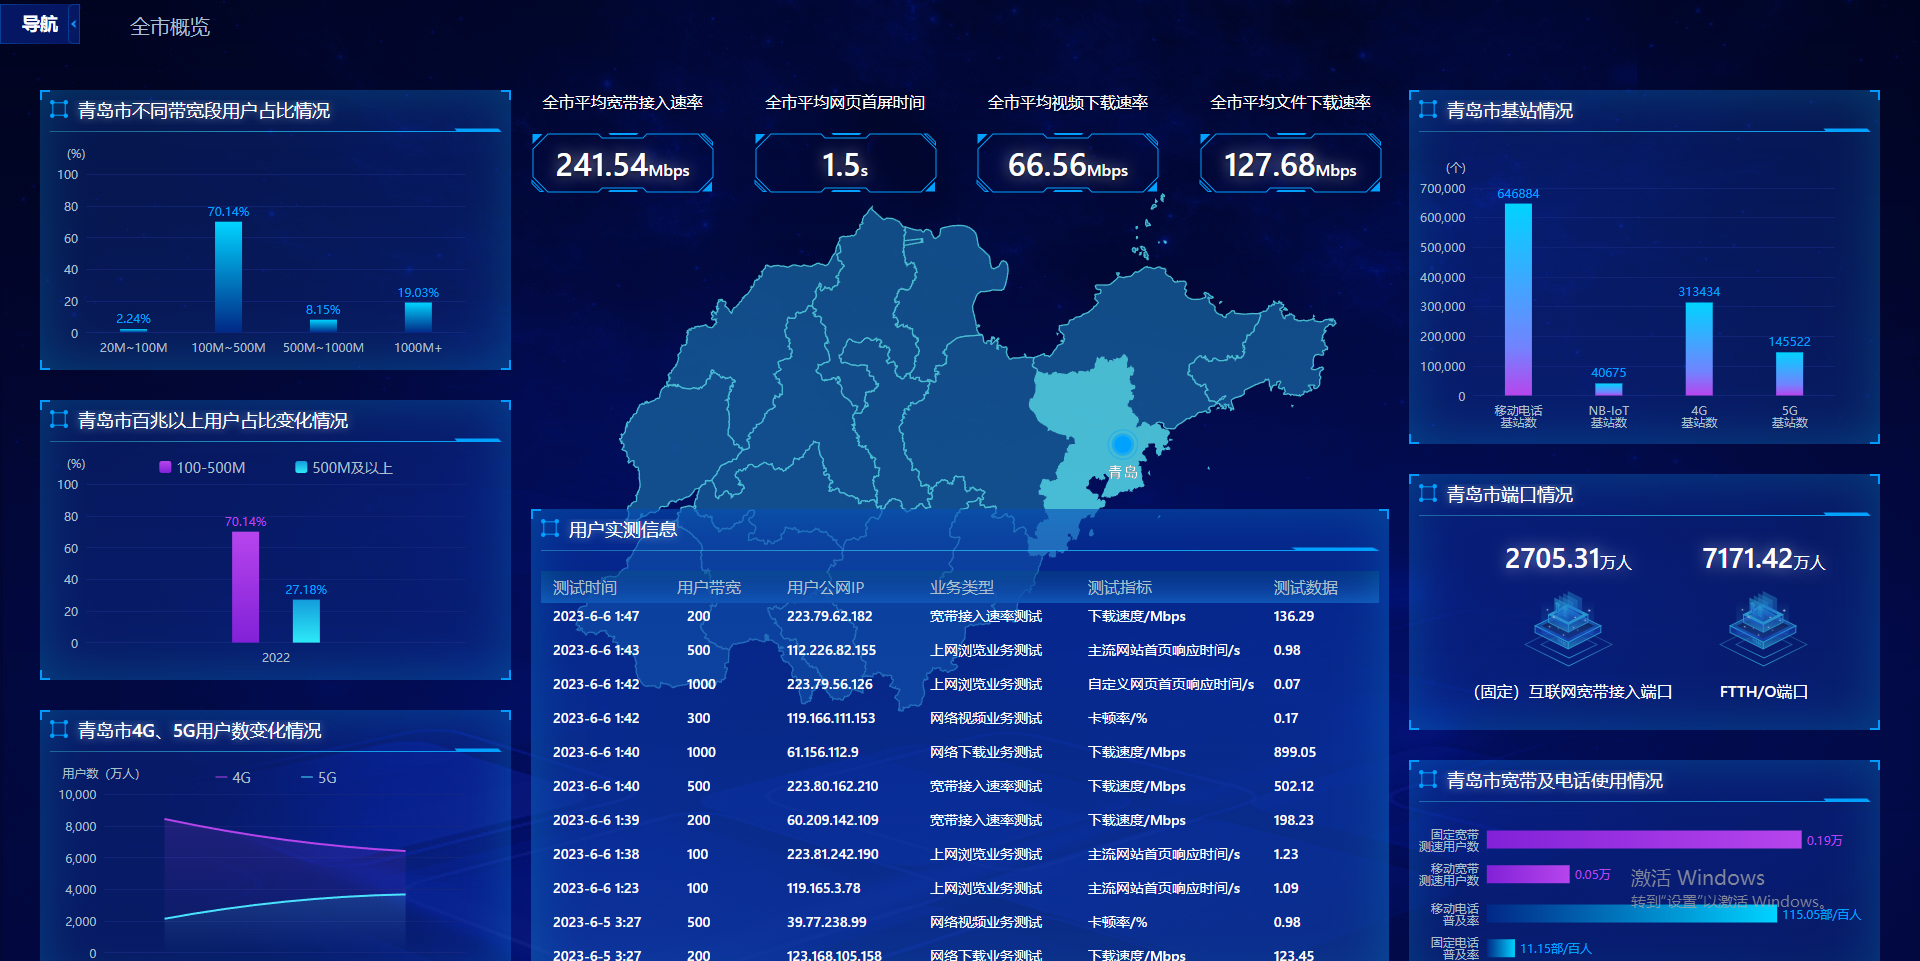Collapse navigation using arrow beside 导航
This screenshot has height=961, width=1920.
[74, 23]
